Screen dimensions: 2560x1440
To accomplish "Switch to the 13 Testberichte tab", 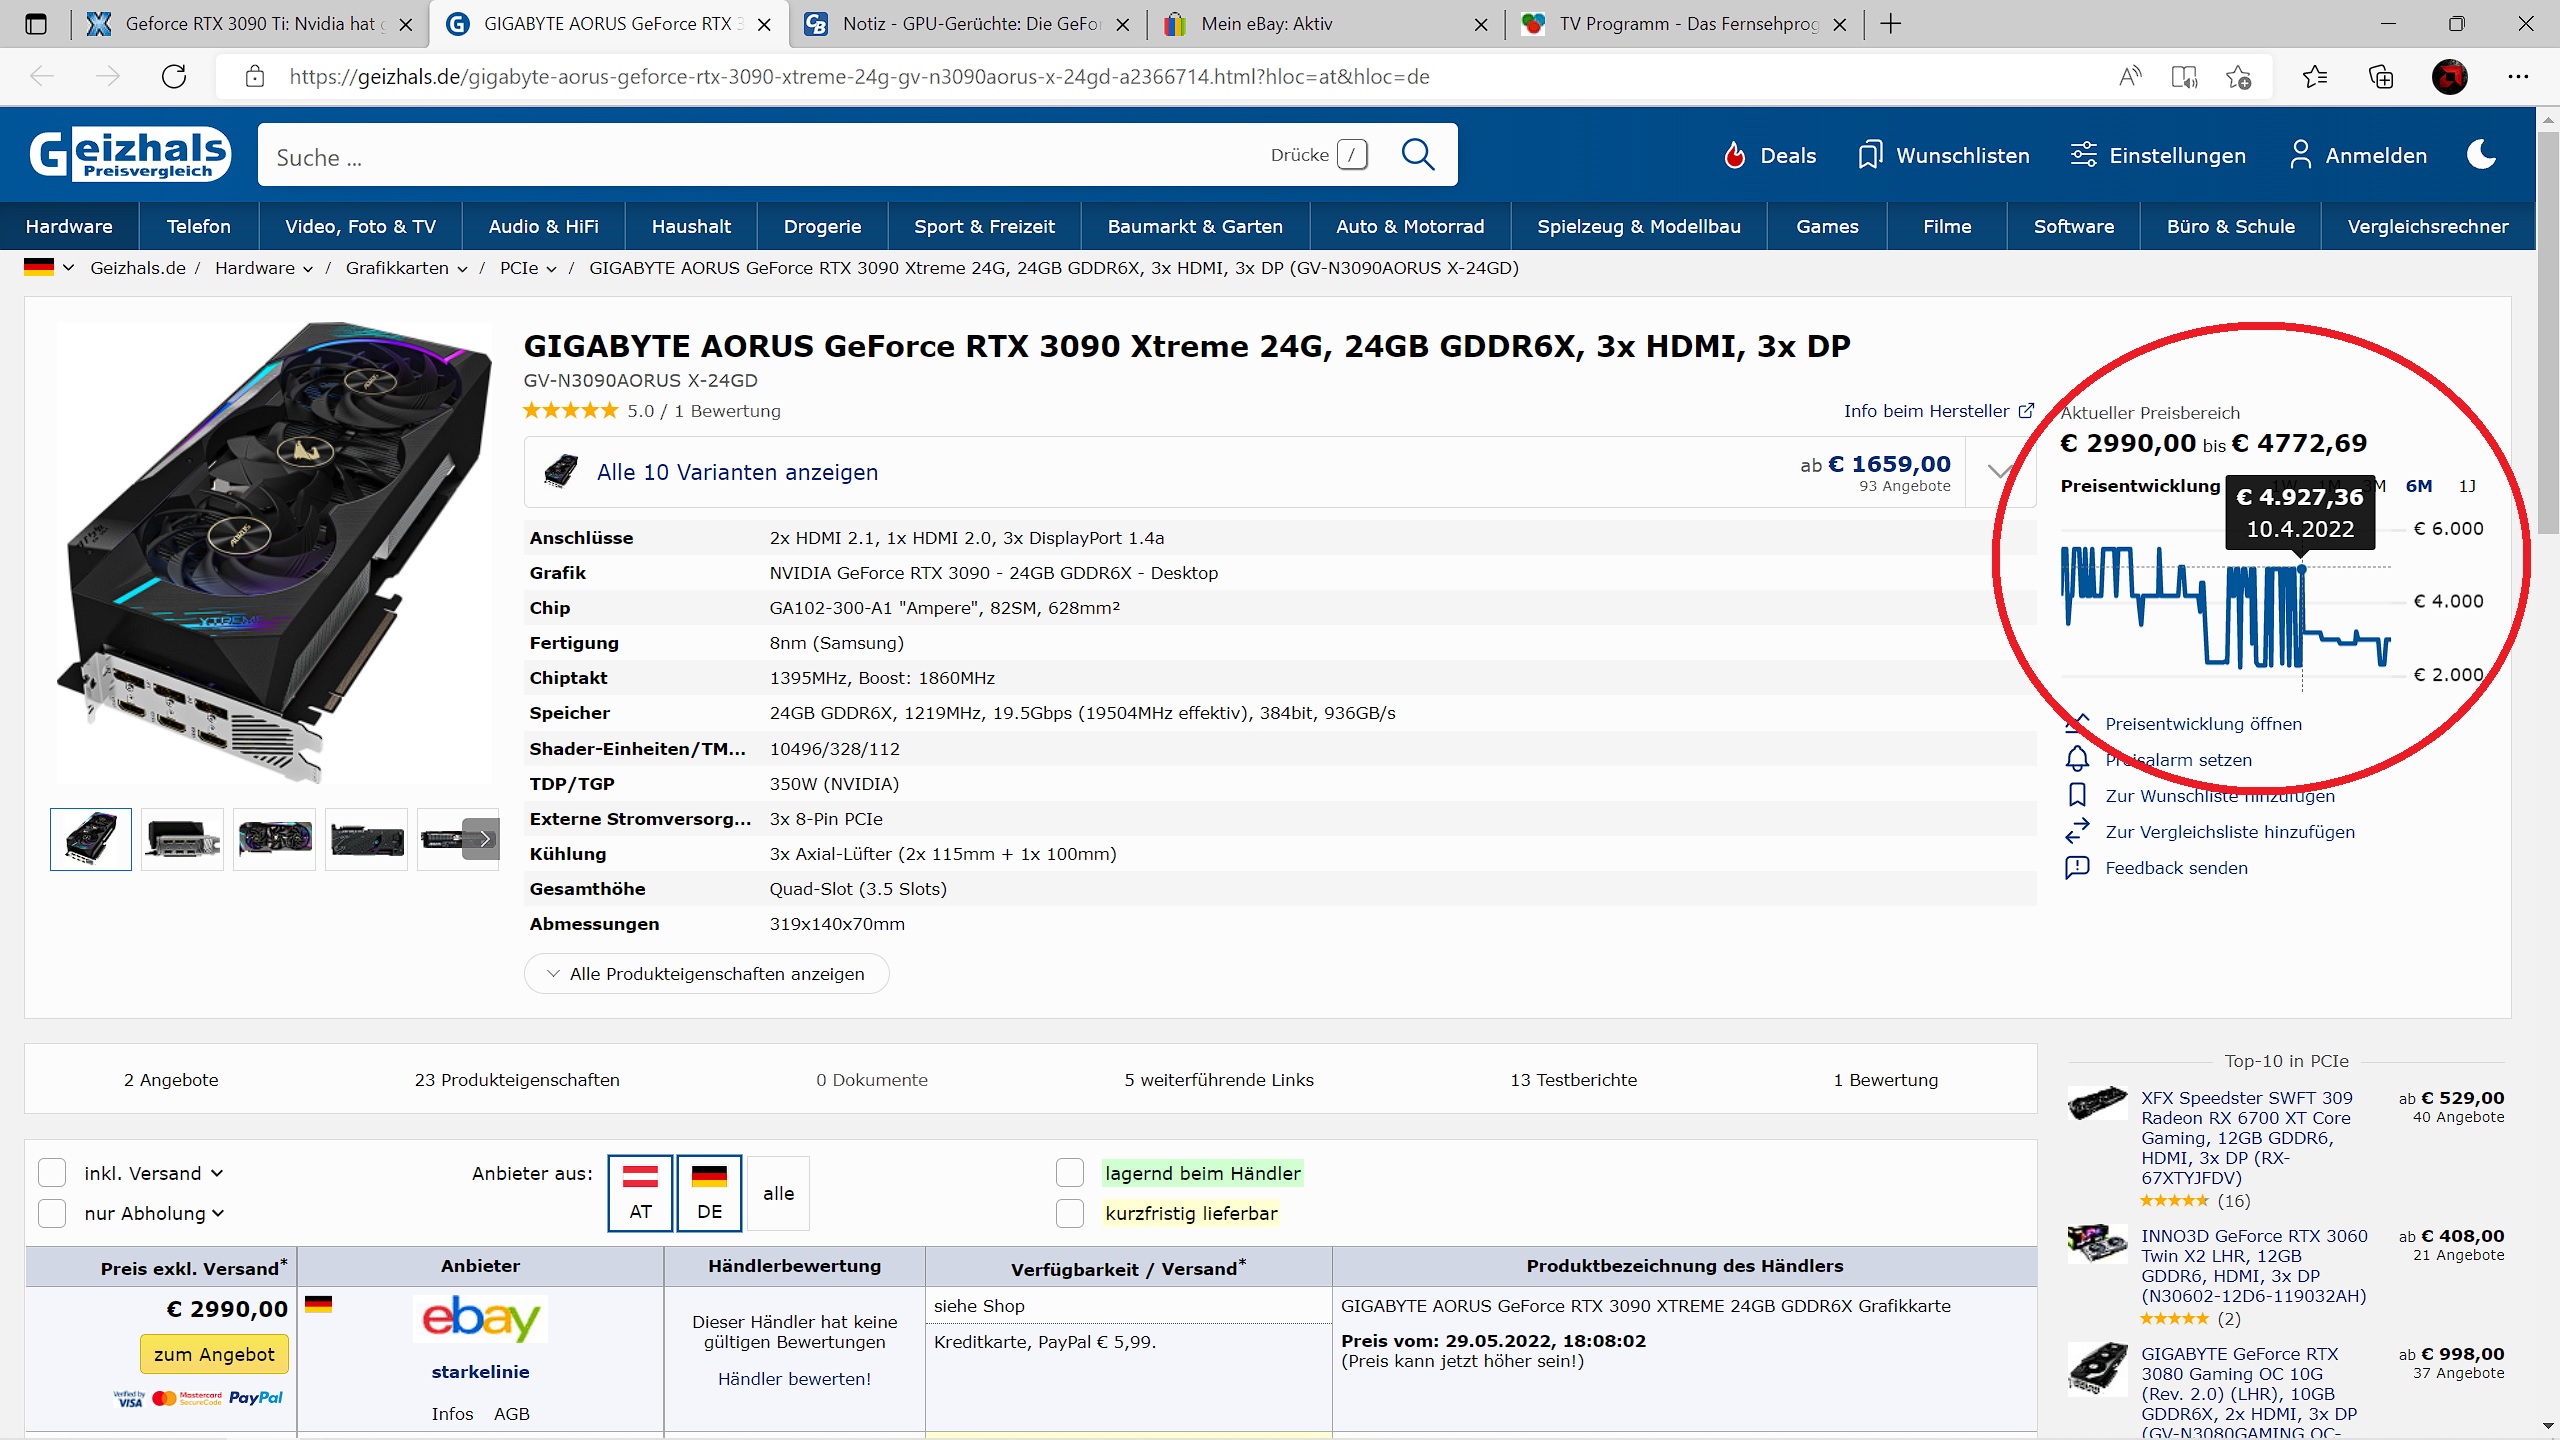I will pyautogui.click(x=1573, y=1080).
